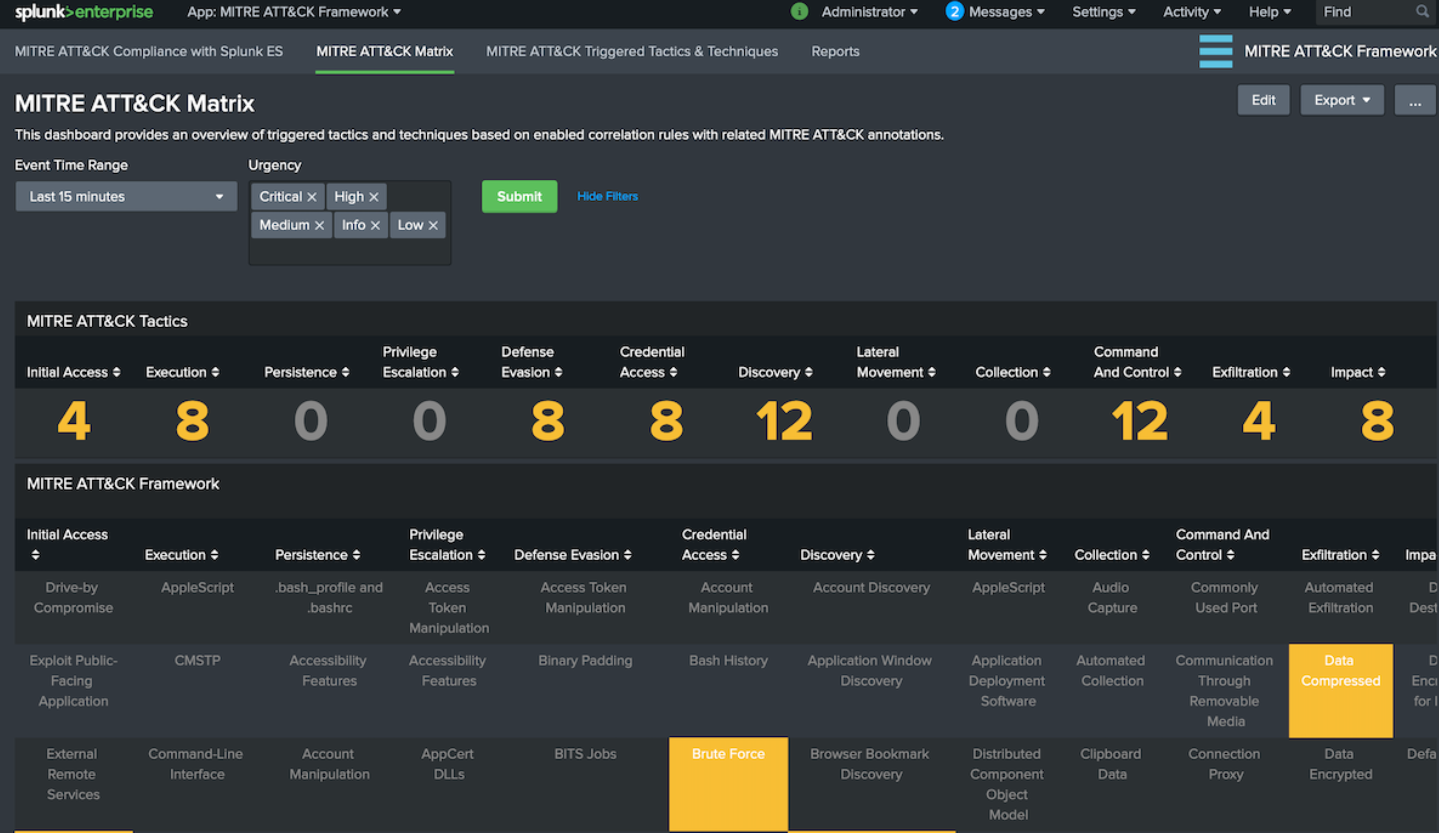The width and height of the screenshot is (1439, 833).
Task: Sort Tactics panel by Collection column
Action: point(1013,372)
